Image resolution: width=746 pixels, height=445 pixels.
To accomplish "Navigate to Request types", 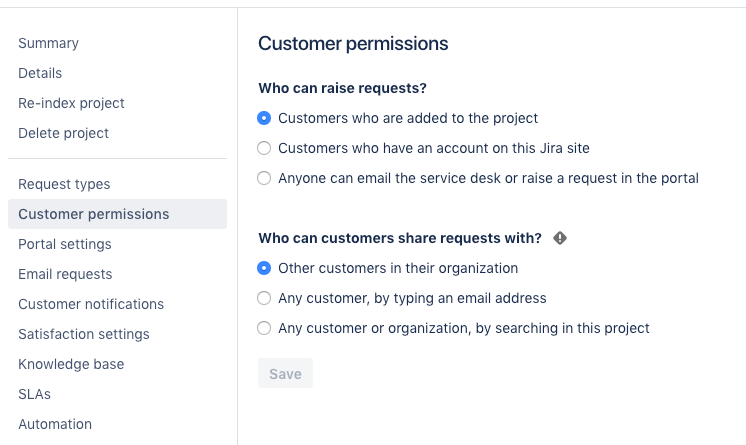I will click(x=64, y=184).
